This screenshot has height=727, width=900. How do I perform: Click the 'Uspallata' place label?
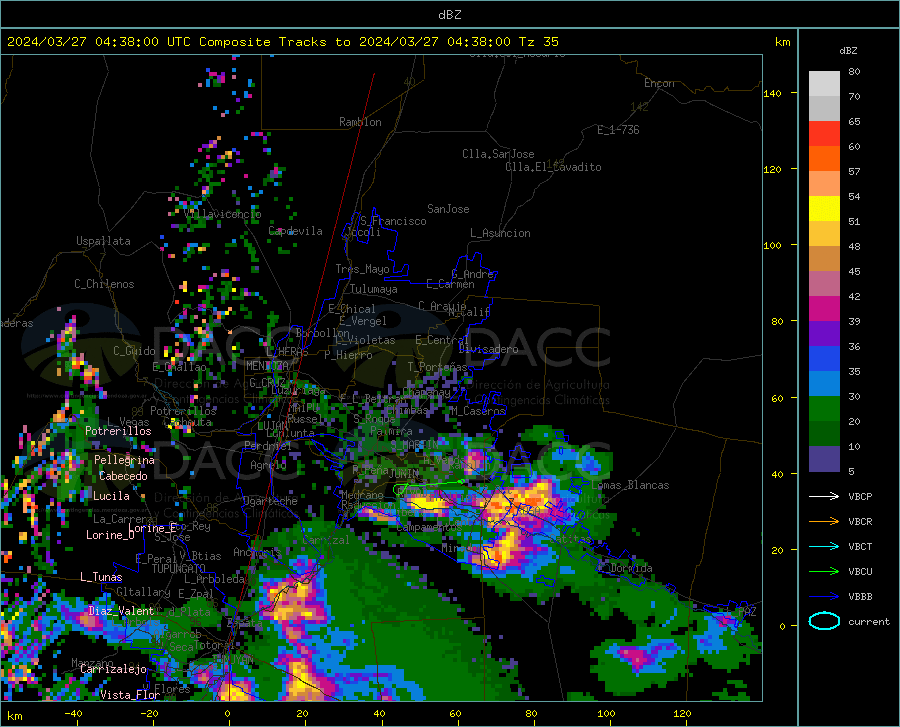103,241
